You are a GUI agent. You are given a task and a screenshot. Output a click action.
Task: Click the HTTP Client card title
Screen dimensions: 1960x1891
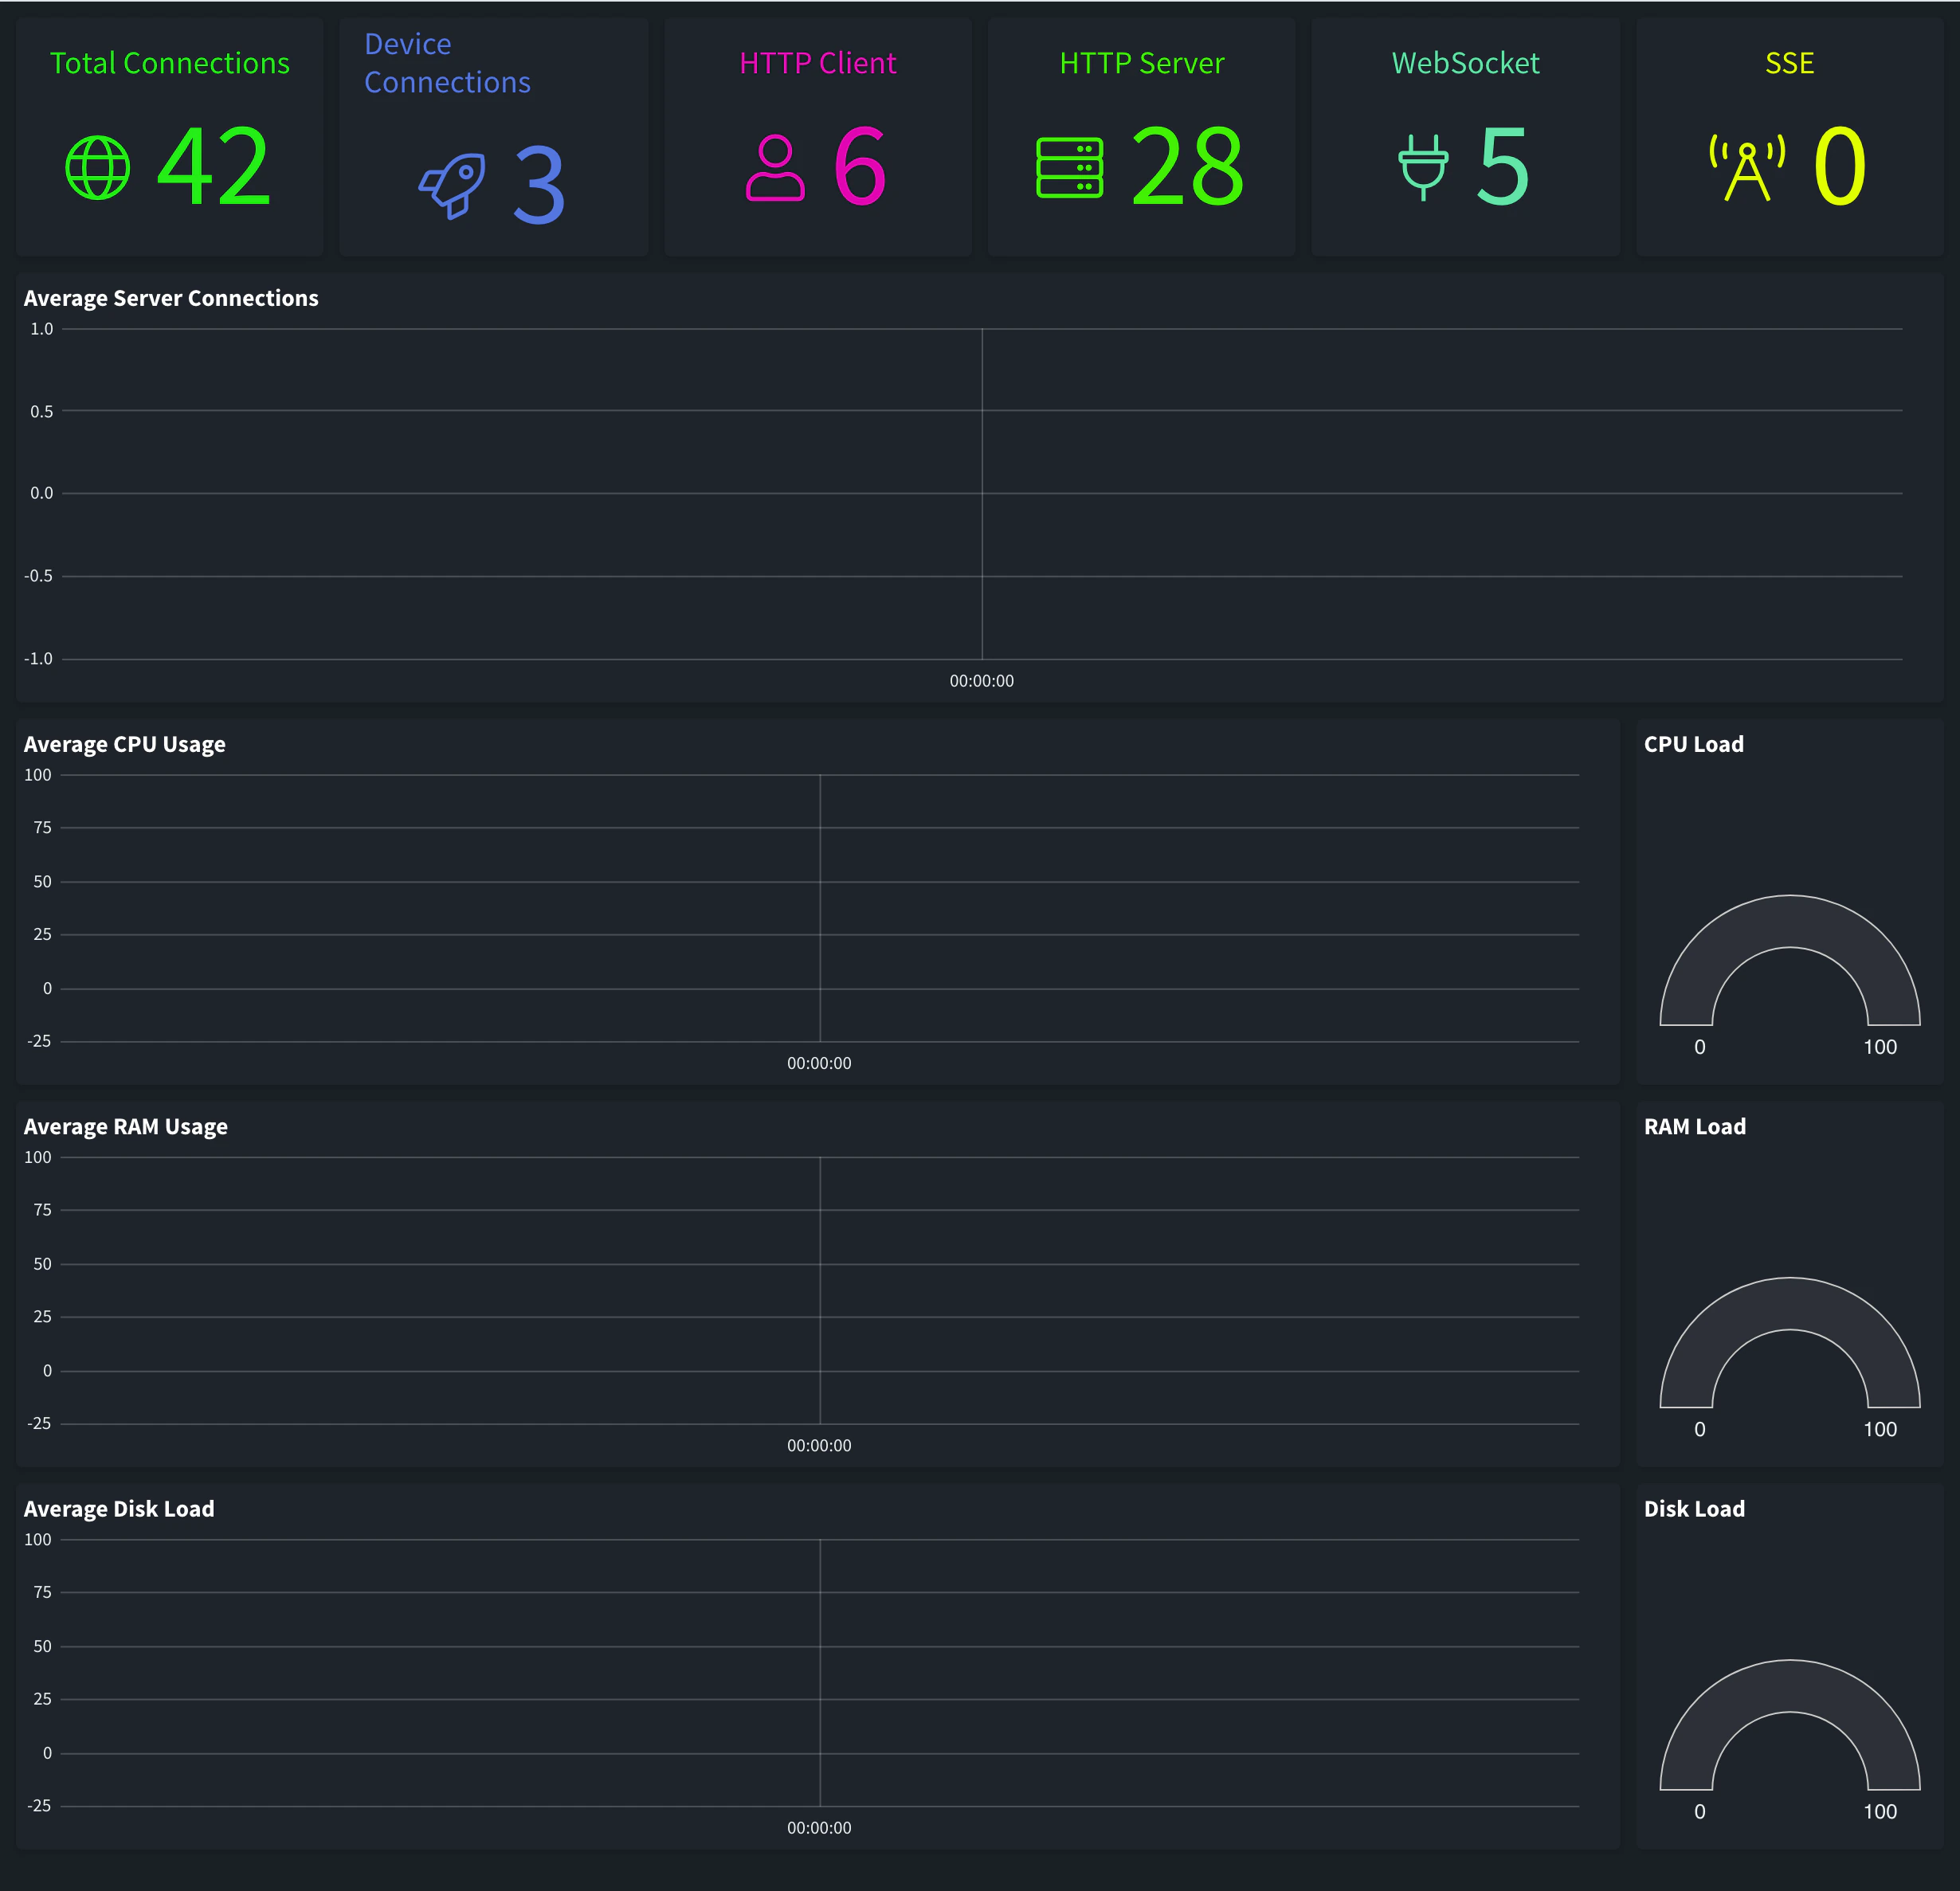[x=818, y=63]
